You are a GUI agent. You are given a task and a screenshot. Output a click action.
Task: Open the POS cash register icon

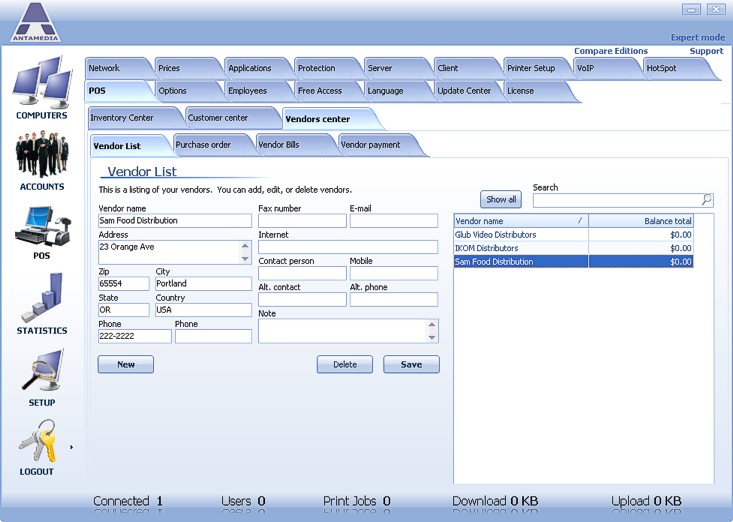42,226
